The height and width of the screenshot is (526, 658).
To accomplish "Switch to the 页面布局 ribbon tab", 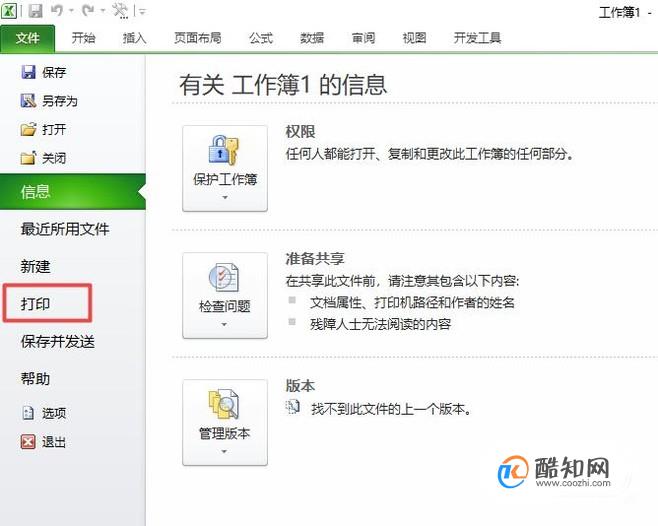I will (x=198, y=38).
